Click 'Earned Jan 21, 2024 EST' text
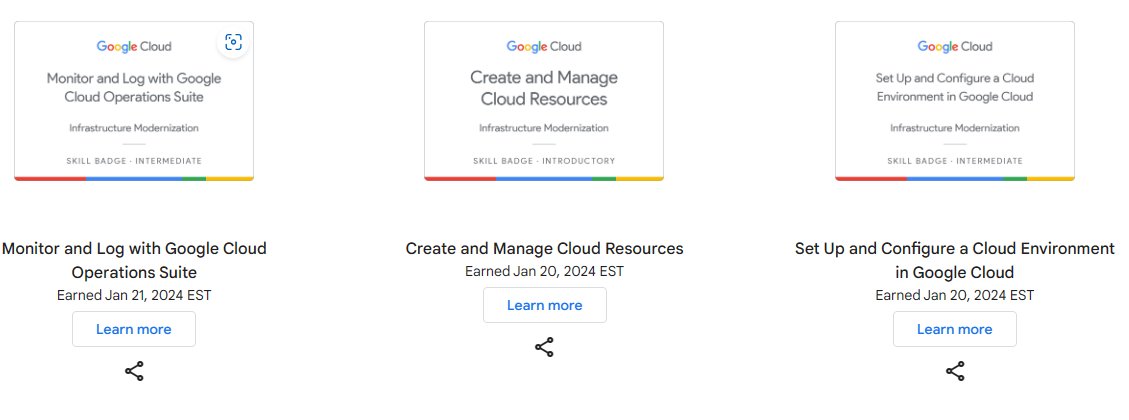This screenshot has height=420, width=1129. pos(134,295)
